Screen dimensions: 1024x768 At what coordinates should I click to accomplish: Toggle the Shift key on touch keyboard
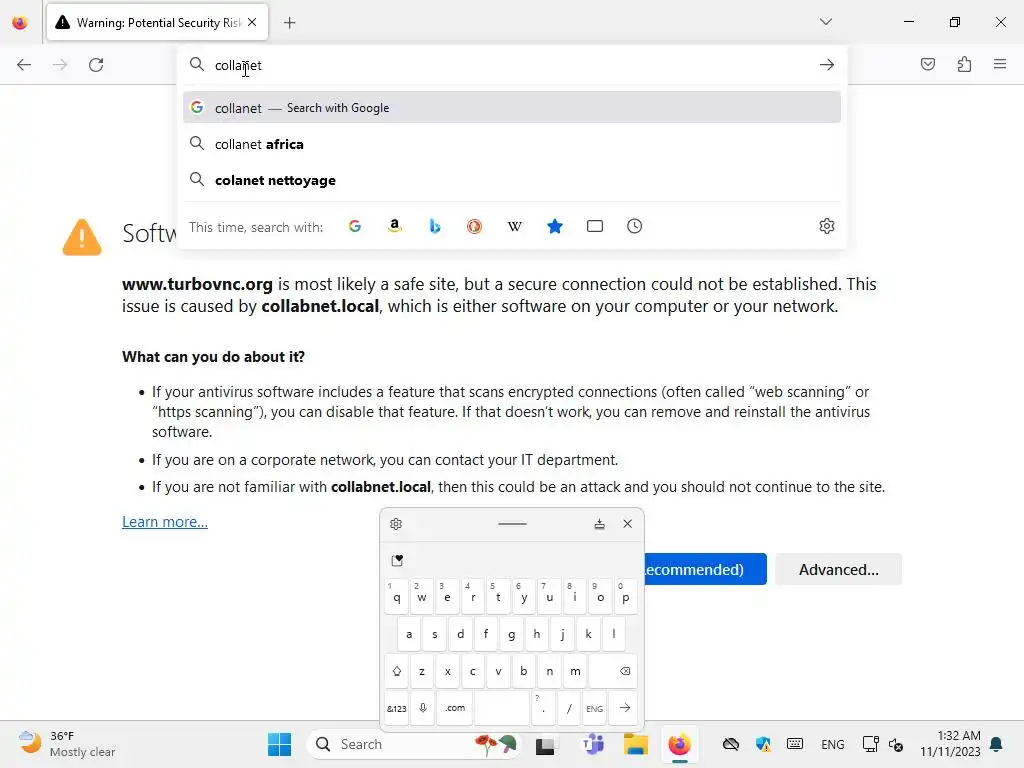[x=396, y=671]
